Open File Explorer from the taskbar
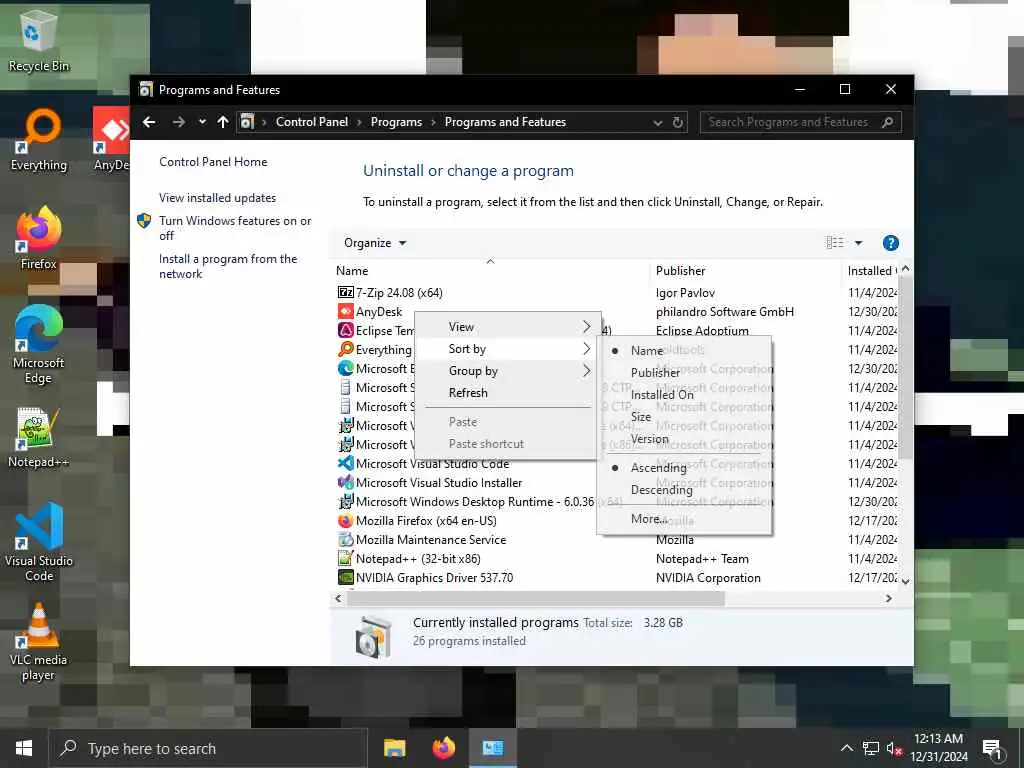Viewport: 1024px width, 768px height. pyautogui.click(x=394, y=748)
